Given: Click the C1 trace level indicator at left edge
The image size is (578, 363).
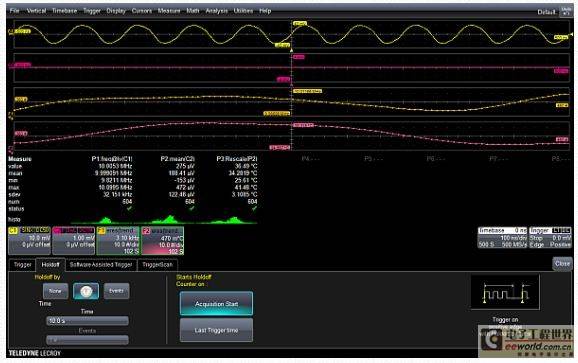Looking at the screenshot, I should tap(11, 32).
